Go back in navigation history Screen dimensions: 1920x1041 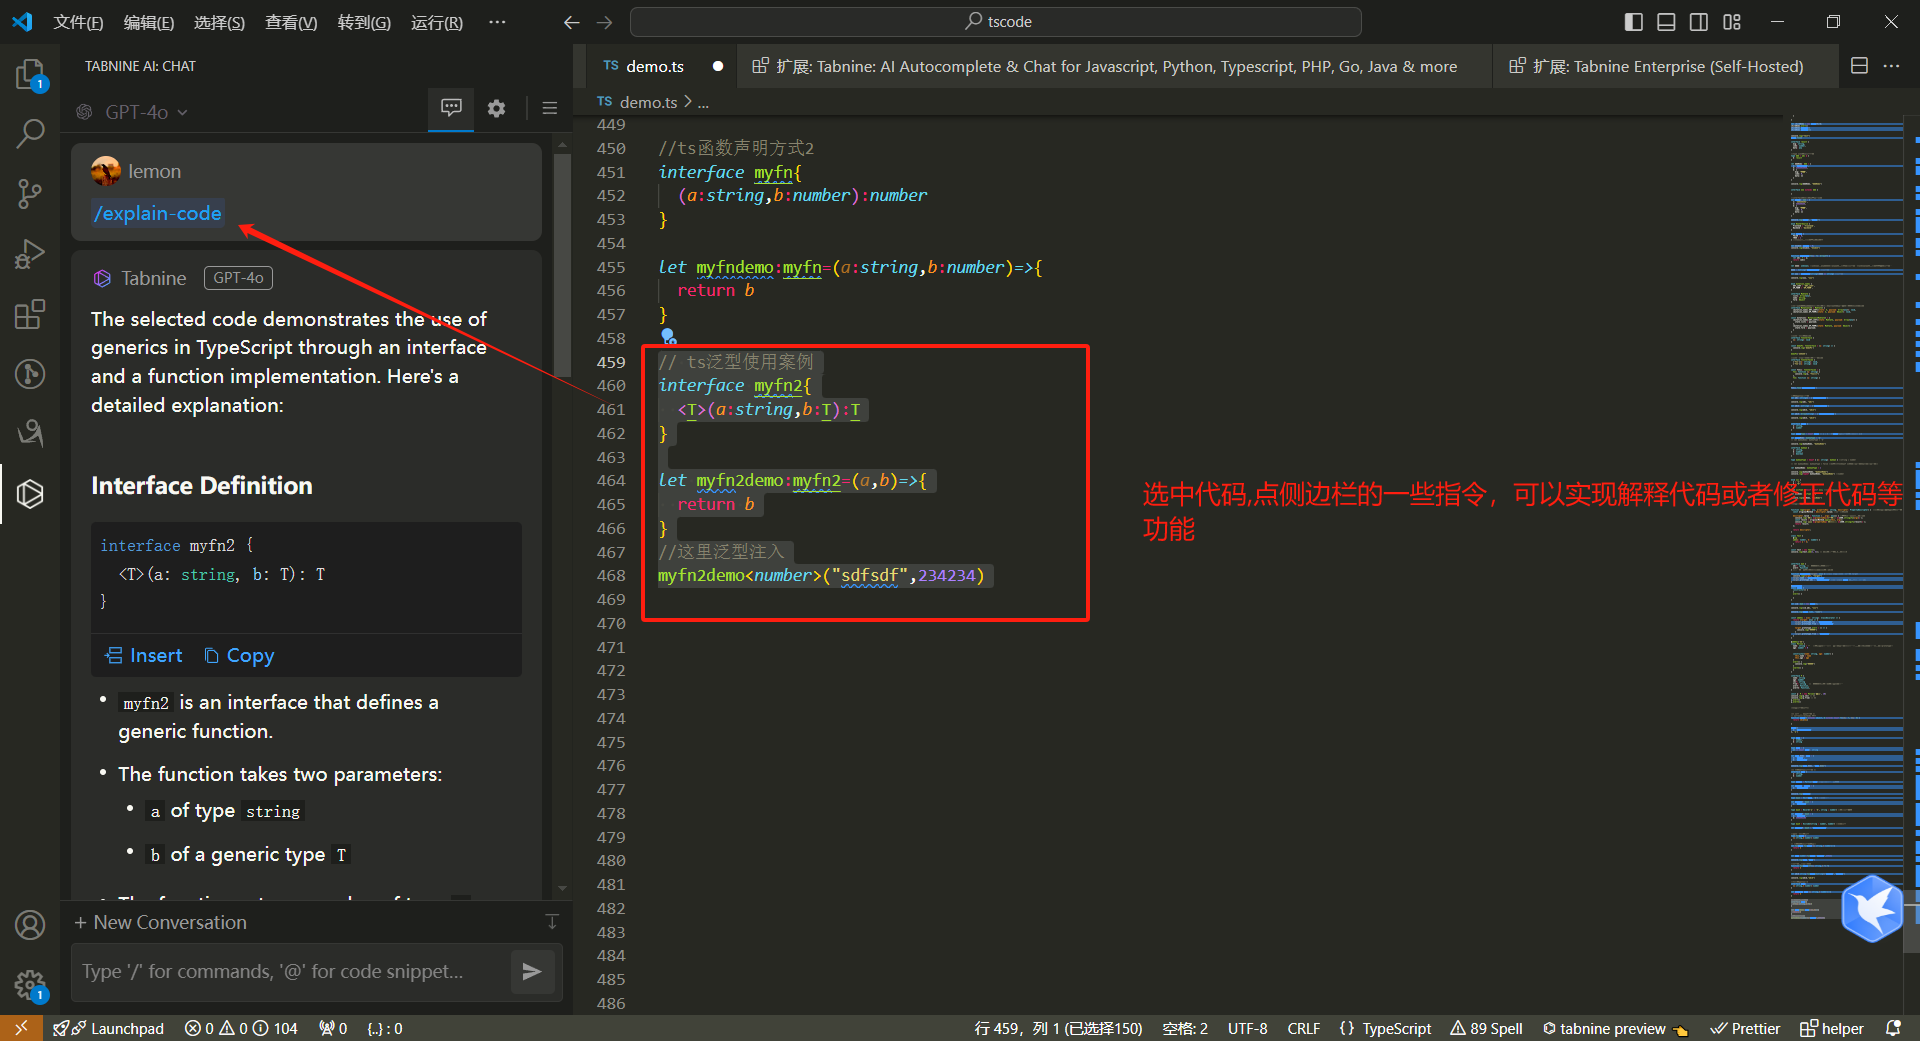571,22
